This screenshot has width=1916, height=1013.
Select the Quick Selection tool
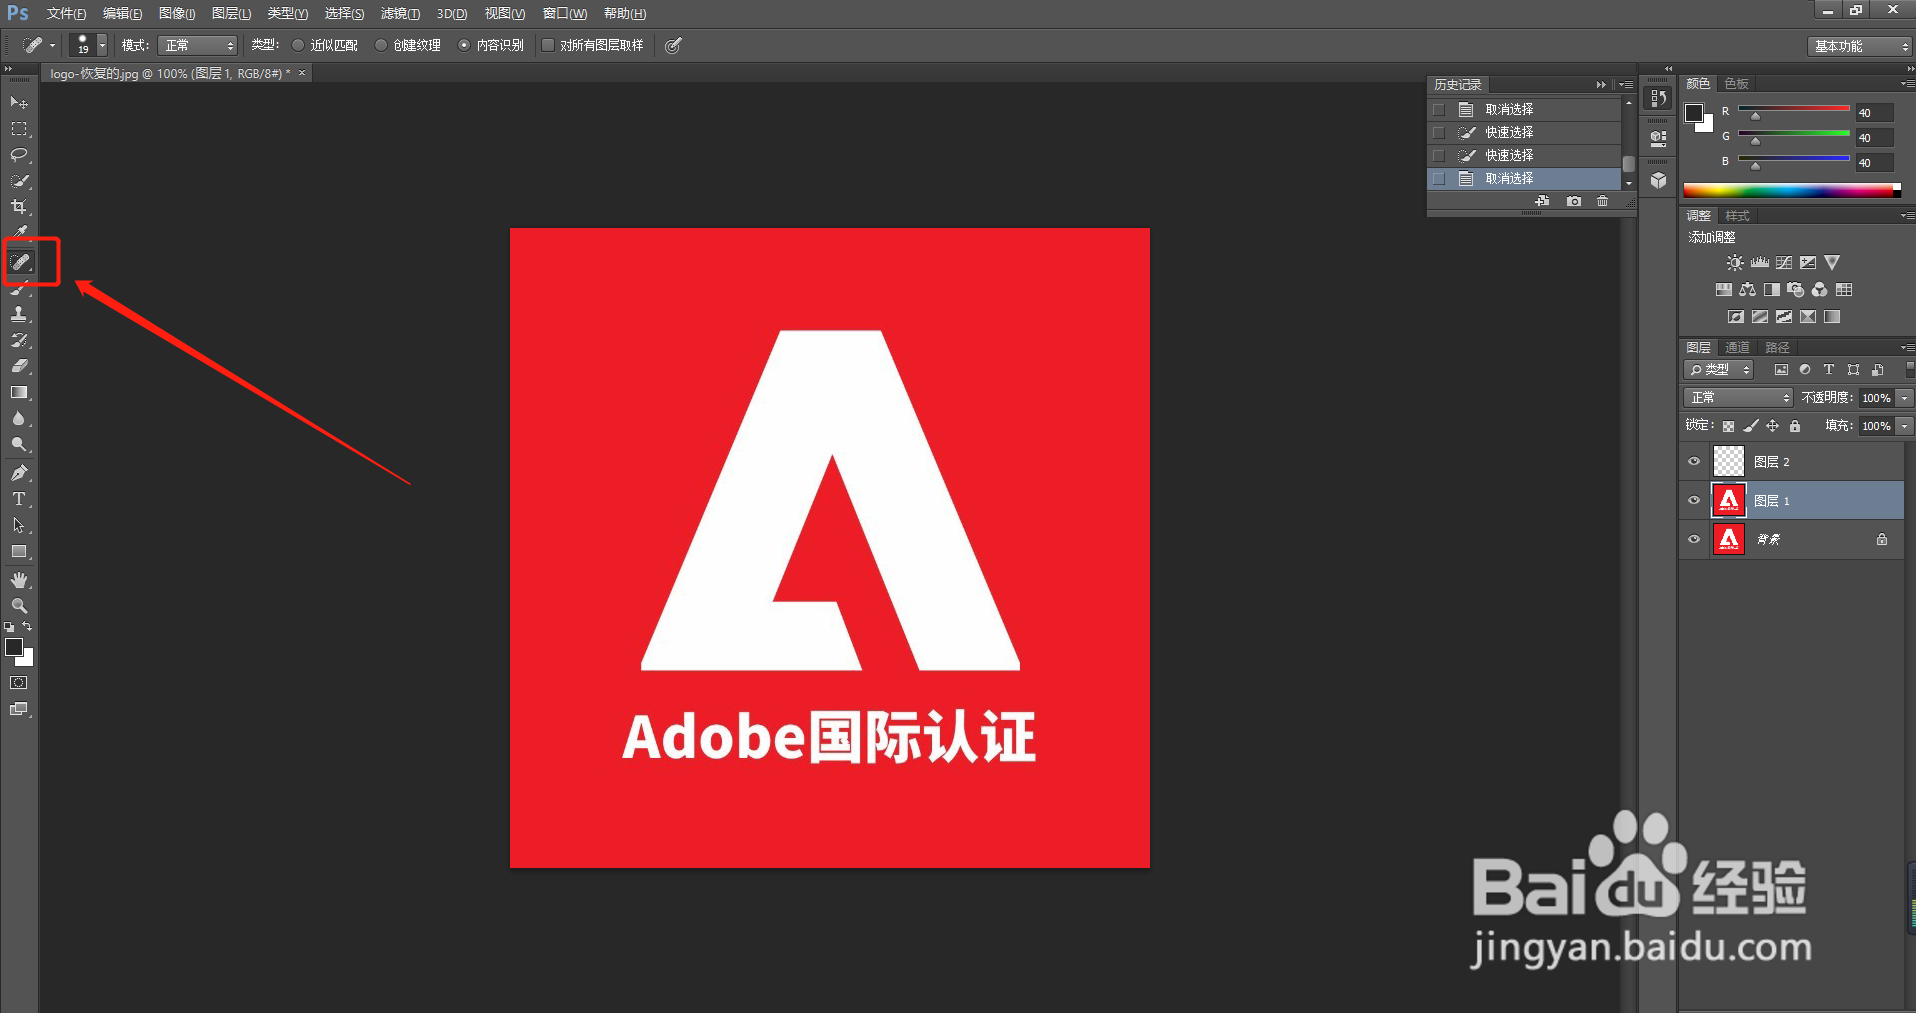click(19, 181)
